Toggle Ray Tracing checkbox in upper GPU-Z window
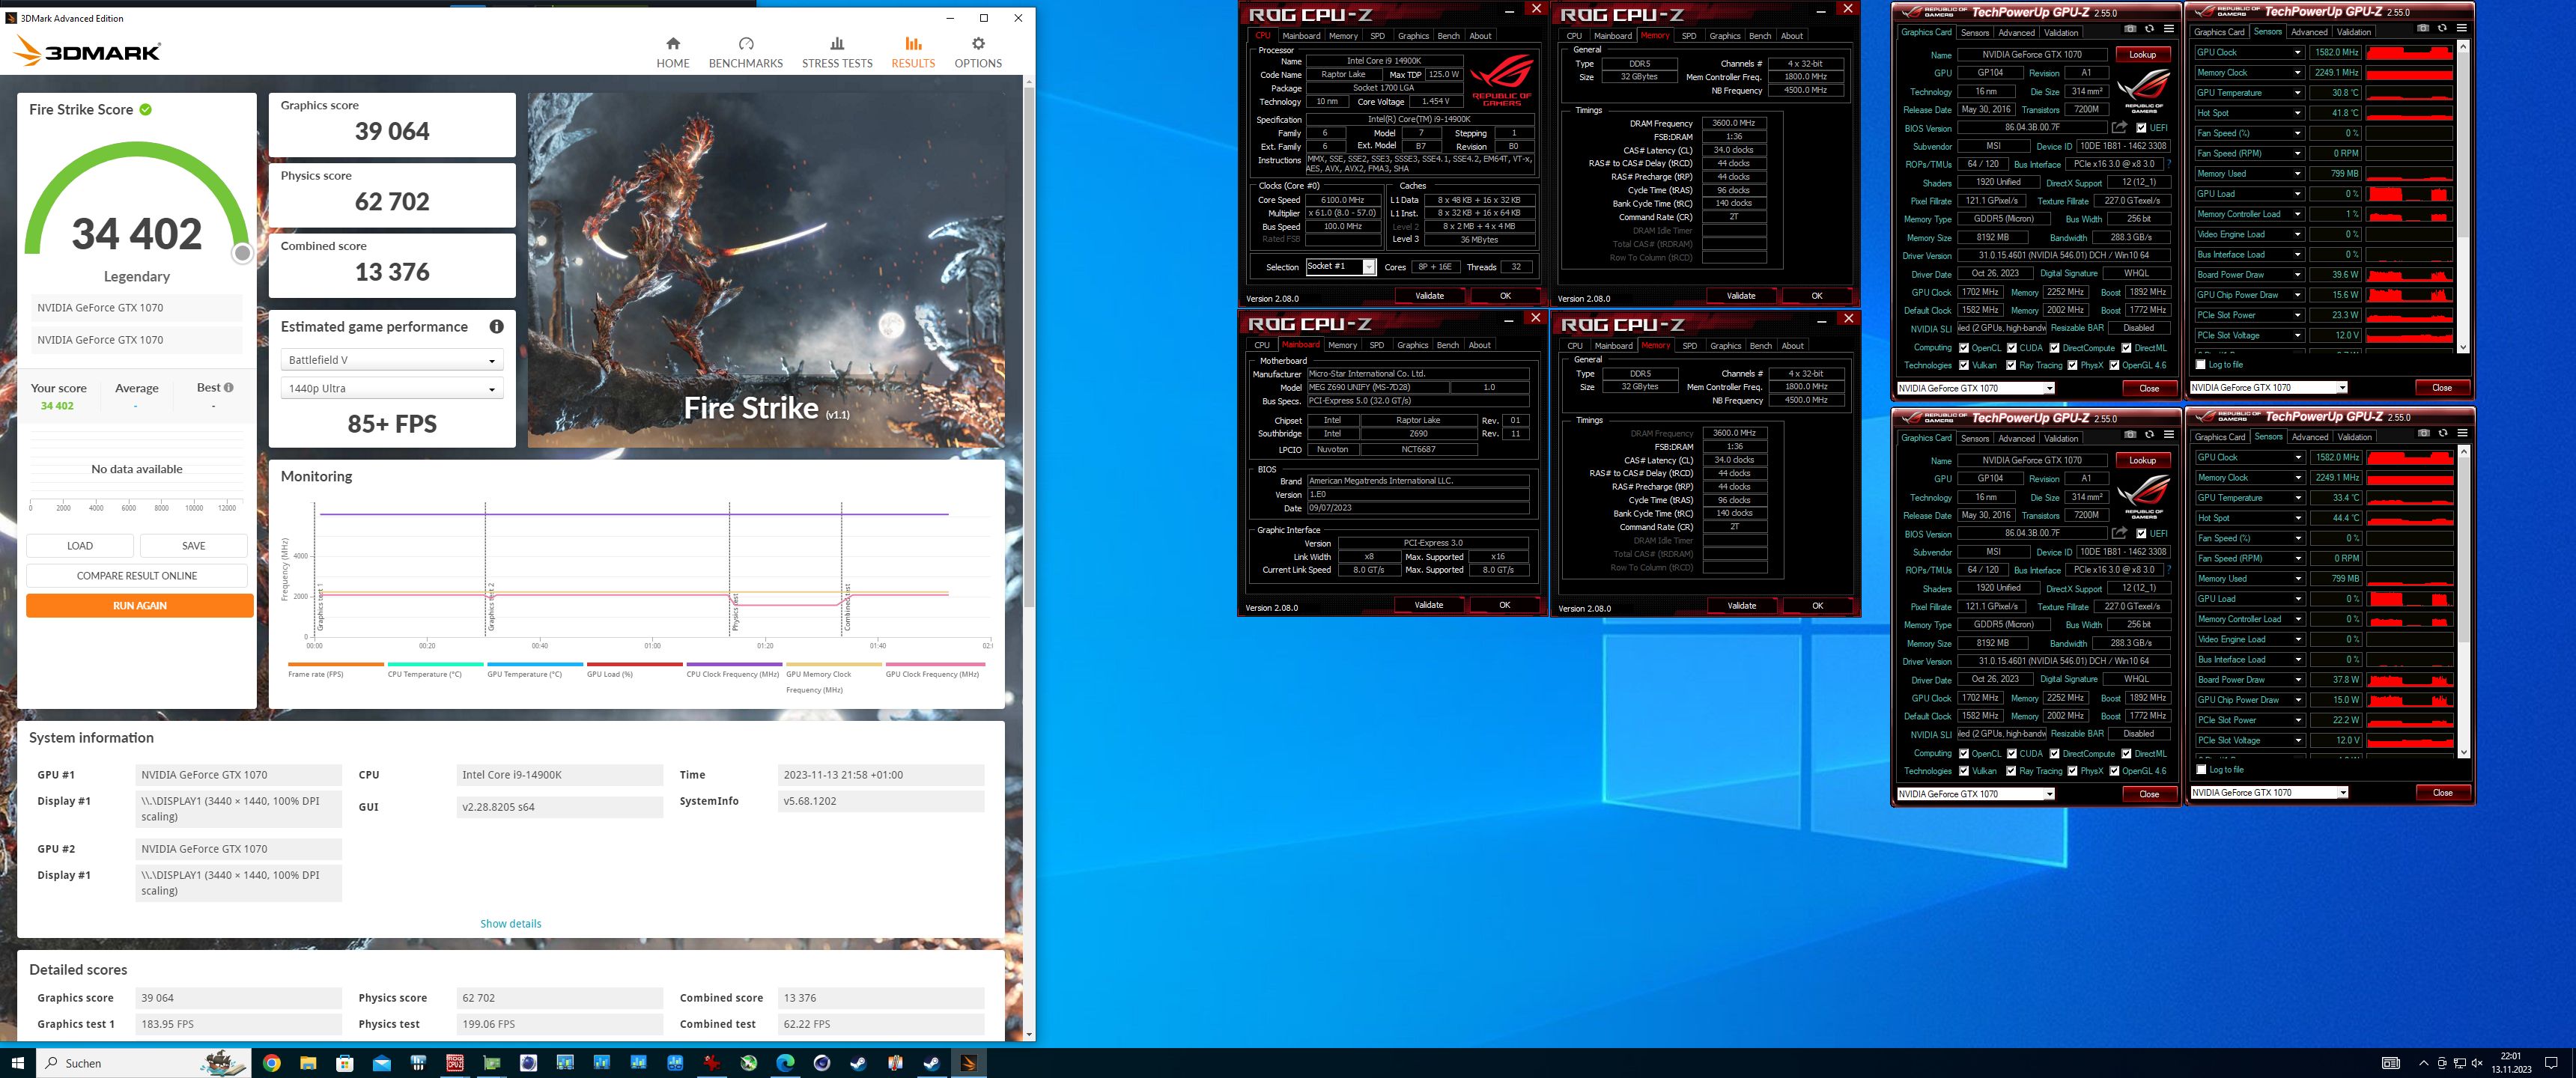 (2011, 365)
